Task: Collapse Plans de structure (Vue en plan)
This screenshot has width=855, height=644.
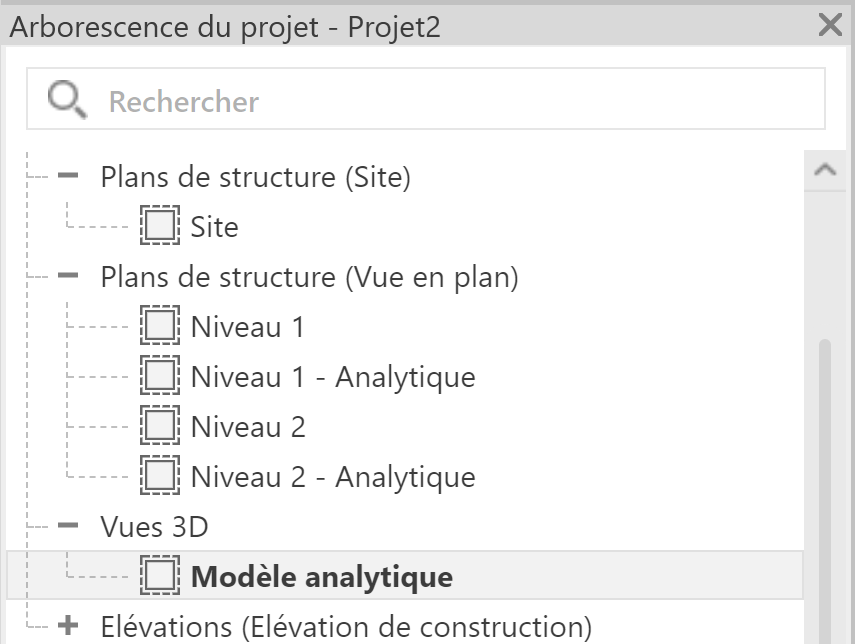Action: [x=68, y=275]
